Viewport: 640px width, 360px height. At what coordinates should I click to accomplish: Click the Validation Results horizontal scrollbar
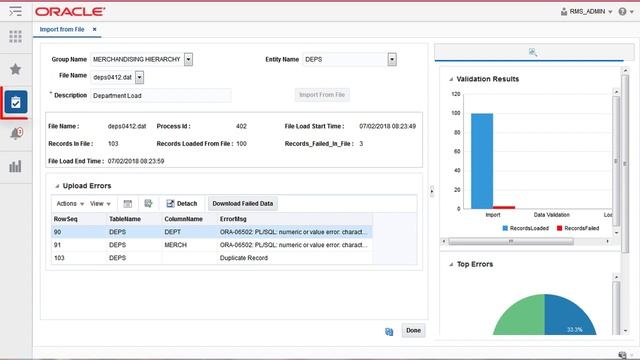(511, 242)
